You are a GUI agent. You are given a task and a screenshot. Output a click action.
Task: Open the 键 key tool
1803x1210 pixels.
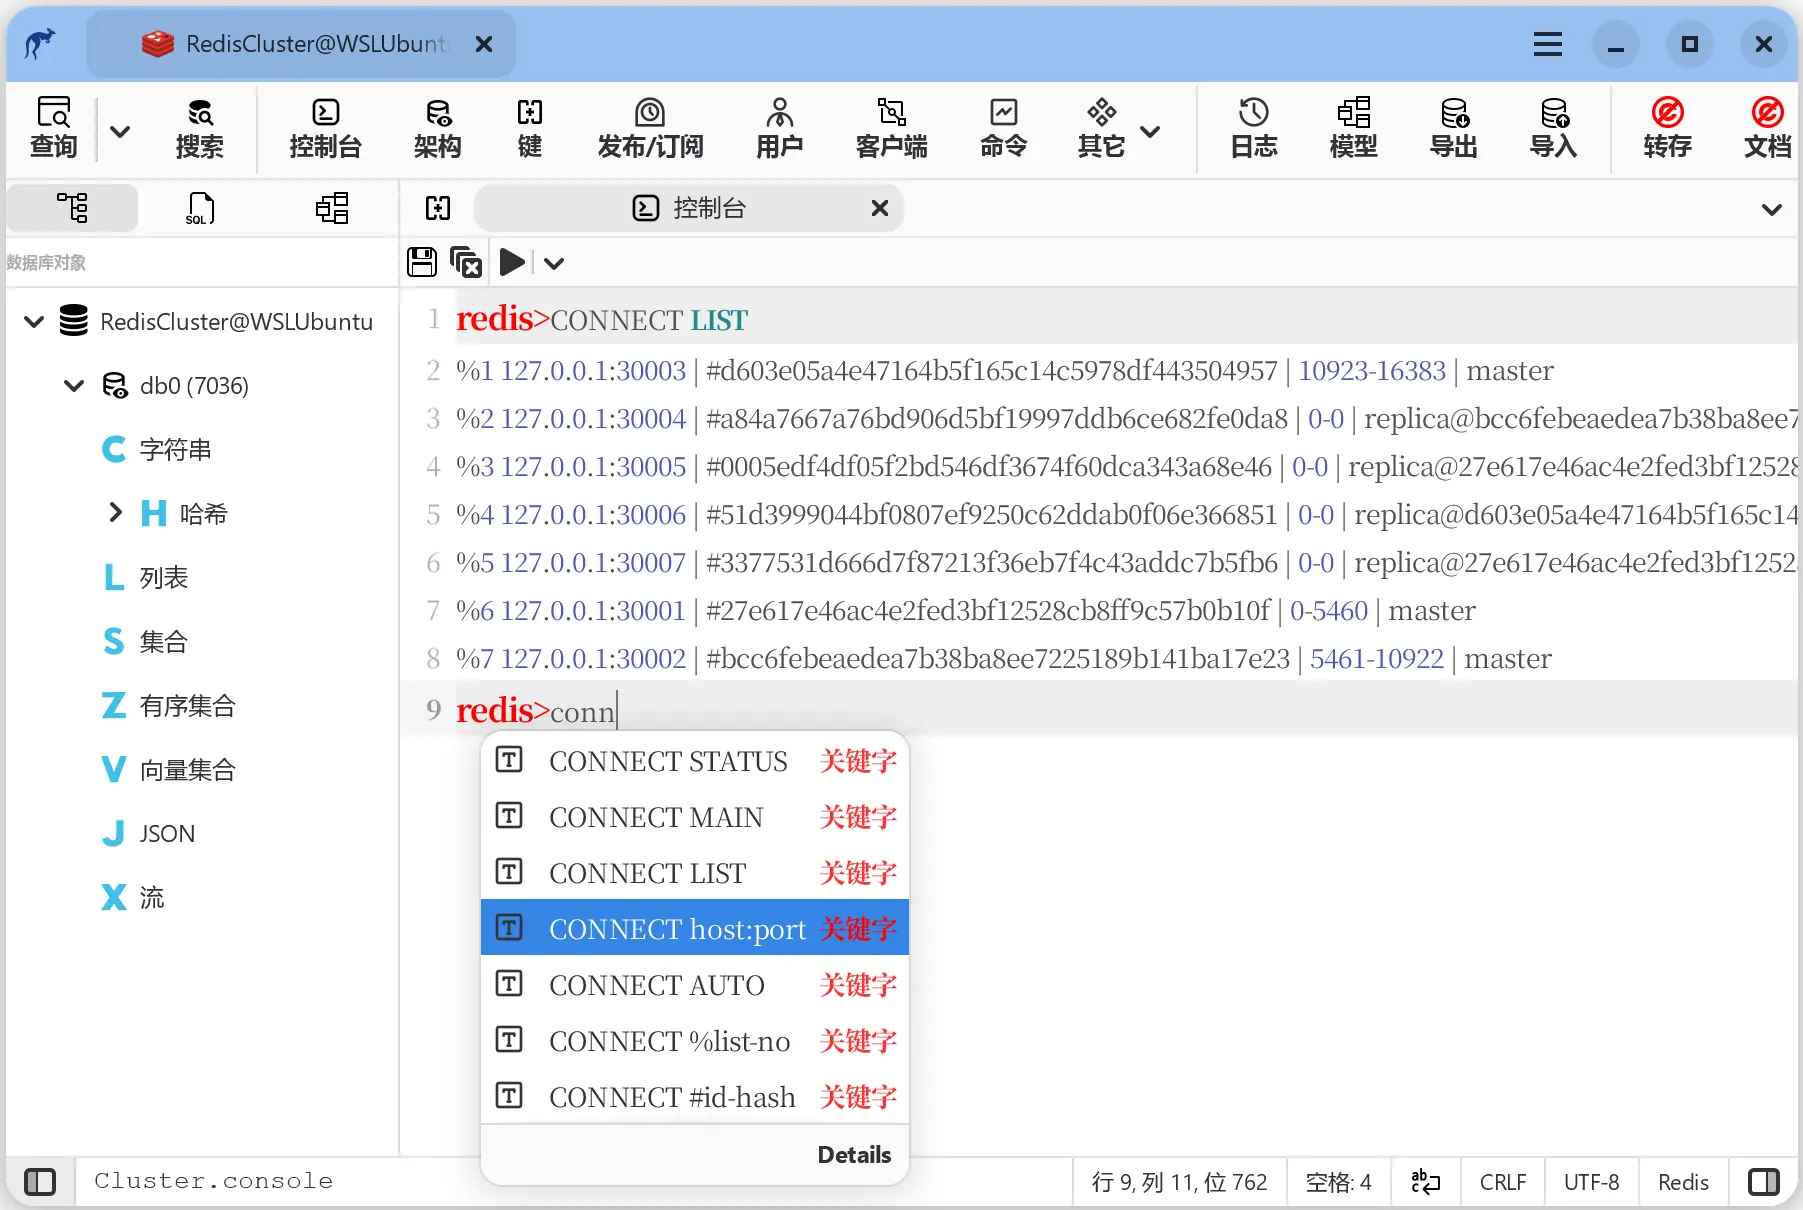tap(530, 128)
